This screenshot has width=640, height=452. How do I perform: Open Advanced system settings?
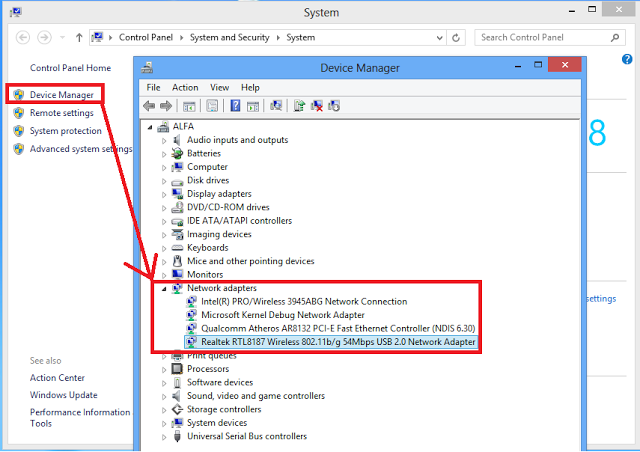tap(81, 149)
